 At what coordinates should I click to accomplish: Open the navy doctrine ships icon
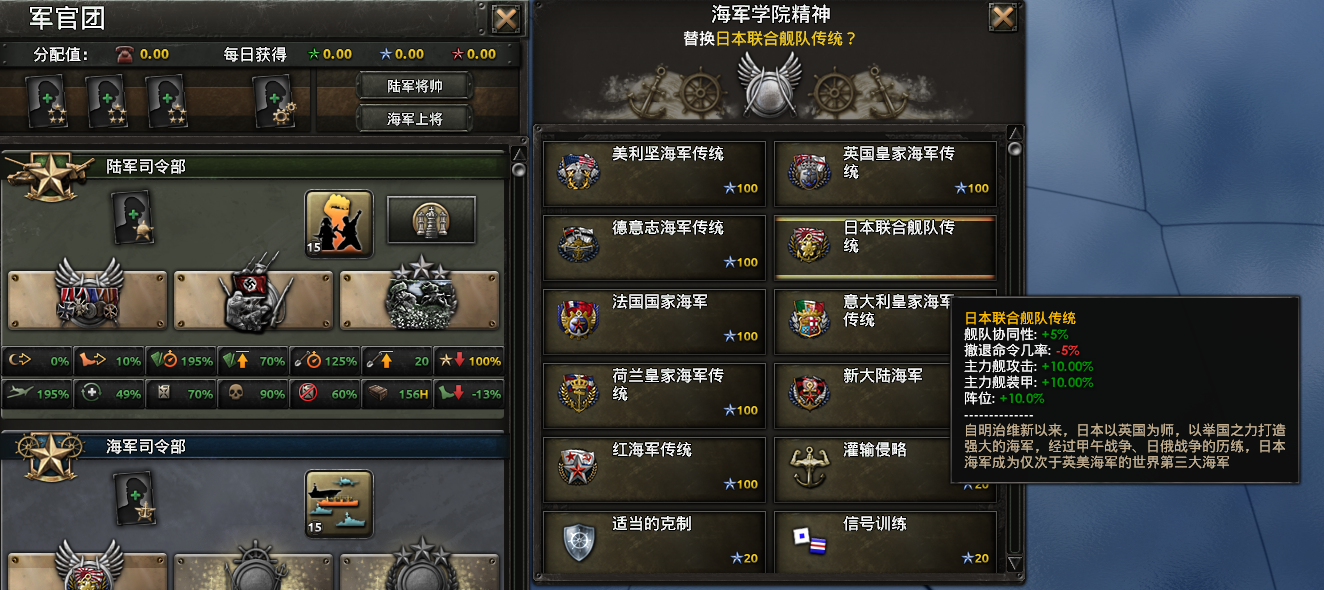tap(339, 504)
